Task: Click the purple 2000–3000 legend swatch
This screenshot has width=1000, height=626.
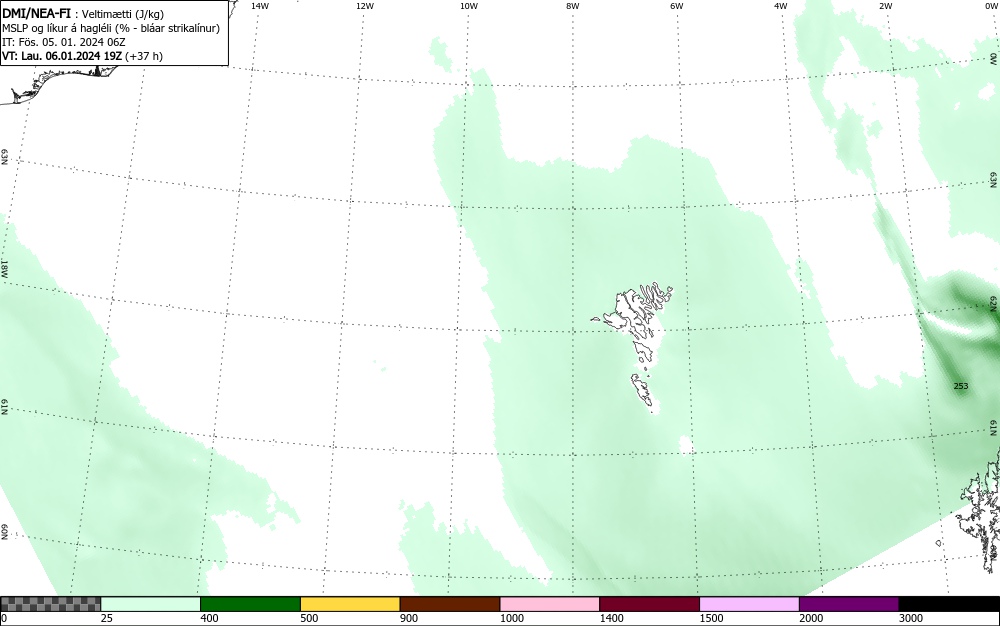Action: coord(849,604)
